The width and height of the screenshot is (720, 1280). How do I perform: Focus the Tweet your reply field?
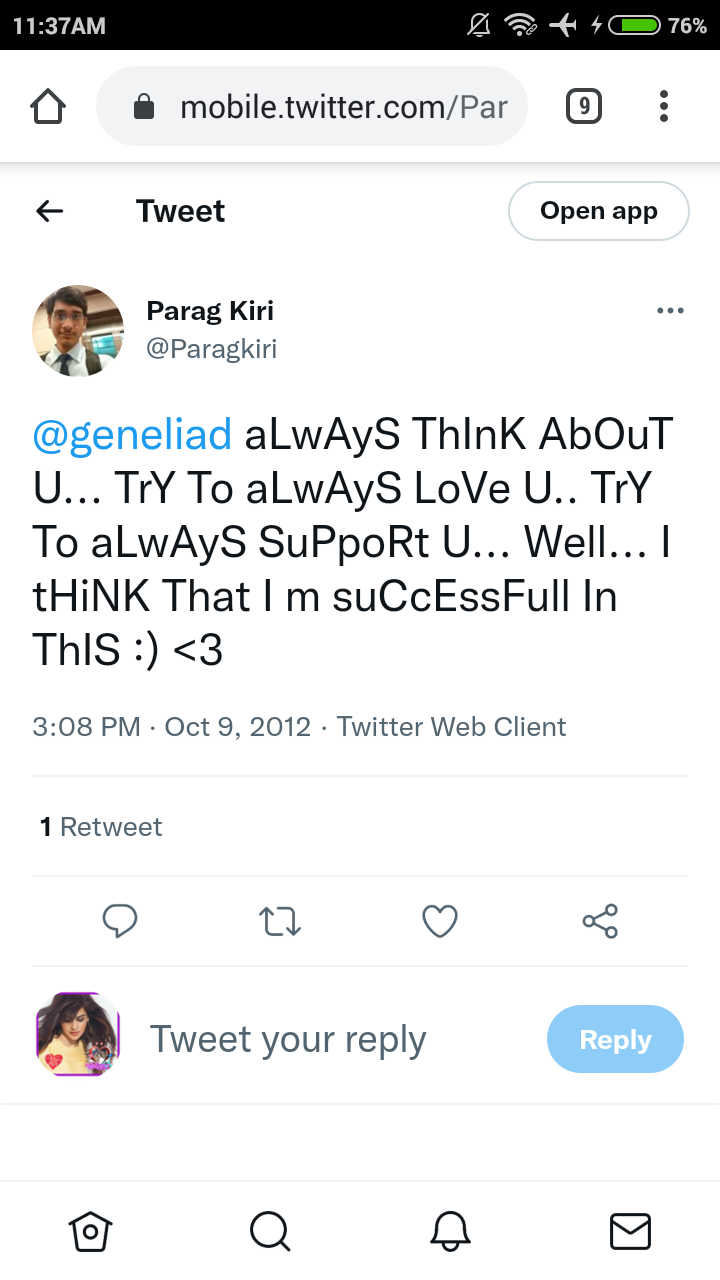(x=288, y=1040)
